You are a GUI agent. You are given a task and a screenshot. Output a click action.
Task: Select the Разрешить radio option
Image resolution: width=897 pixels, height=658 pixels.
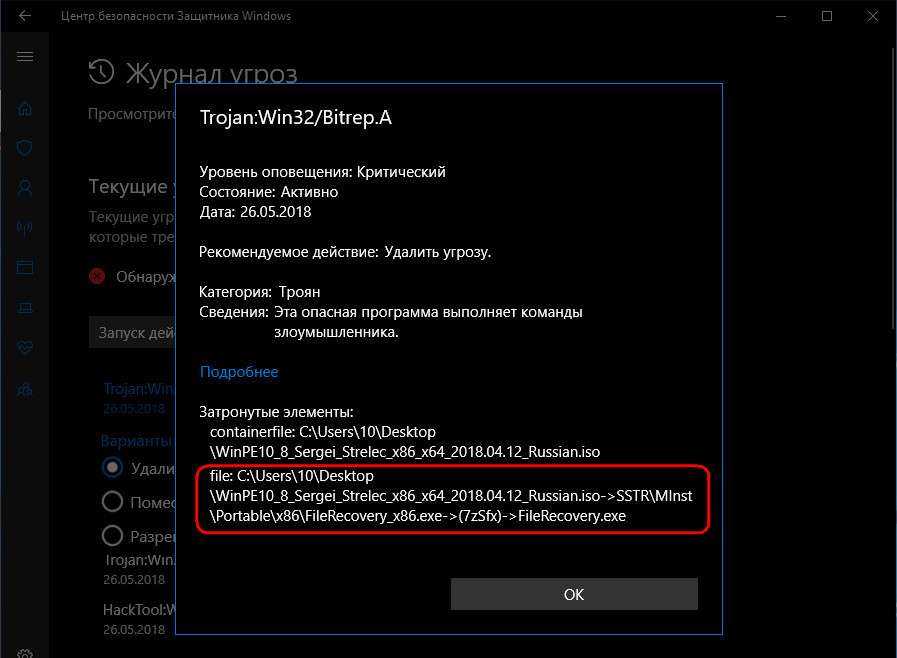point(112,536)
